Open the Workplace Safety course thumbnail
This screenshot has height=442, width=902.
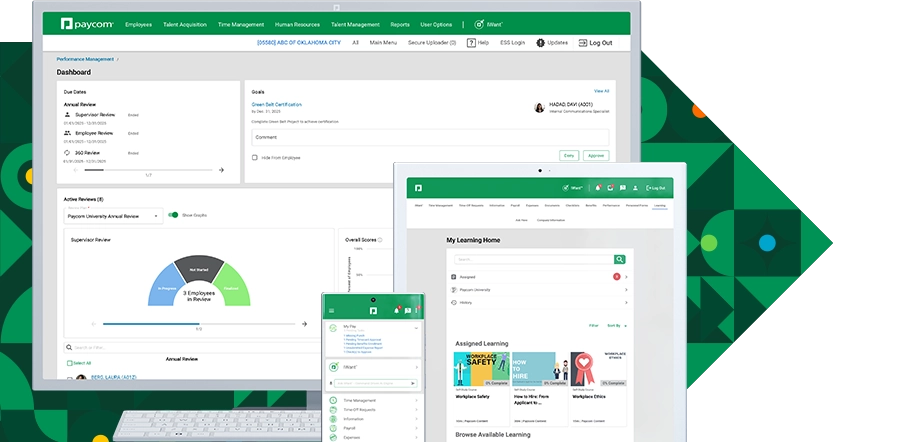[x=481, y=369]
